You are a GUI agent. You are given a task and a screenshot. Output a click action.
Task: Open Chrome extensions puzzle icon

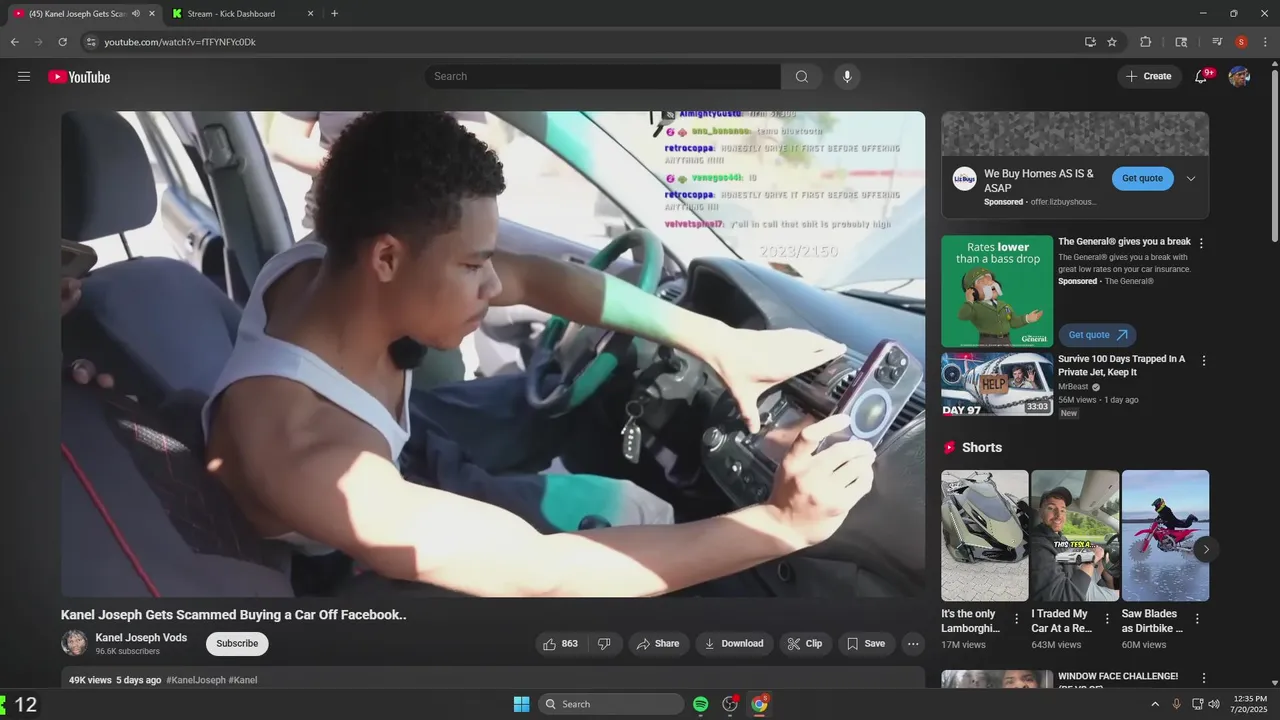[1146, 42]
